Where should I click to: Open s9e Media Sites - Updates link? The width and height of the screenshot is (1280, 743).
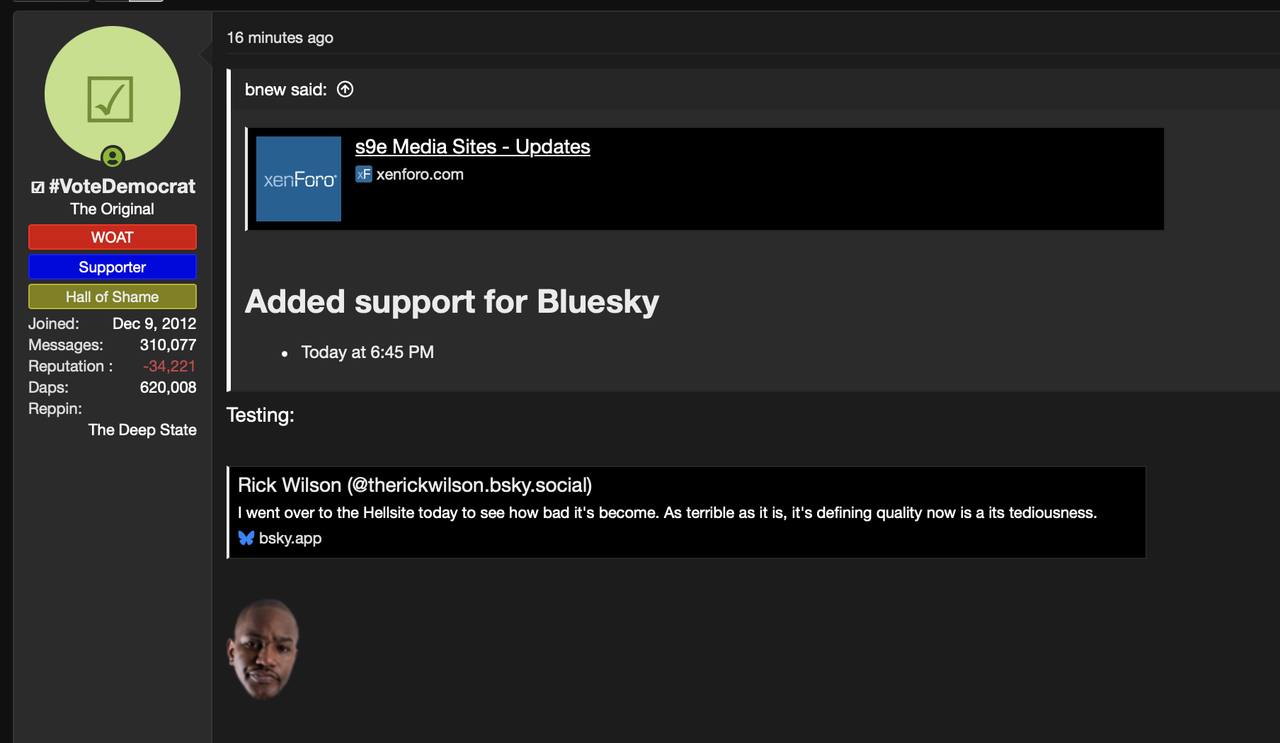[473, 146]
